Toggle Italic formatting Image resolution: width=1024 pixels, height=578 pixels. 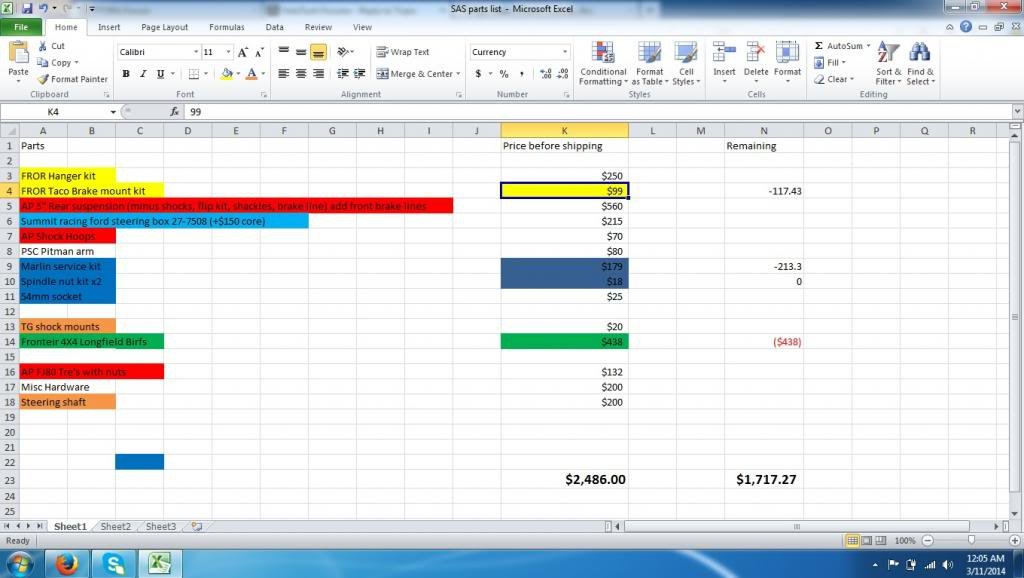143,74
